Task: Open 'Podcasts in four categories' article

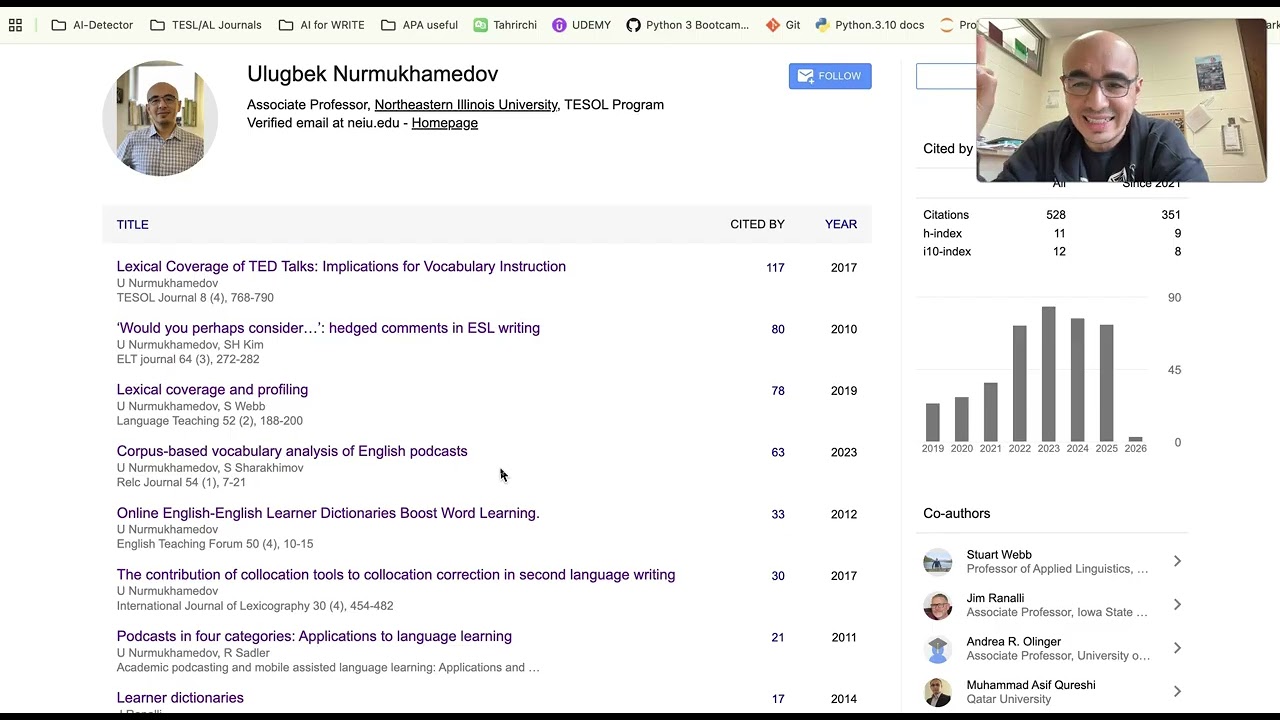Action: (314, 636)
